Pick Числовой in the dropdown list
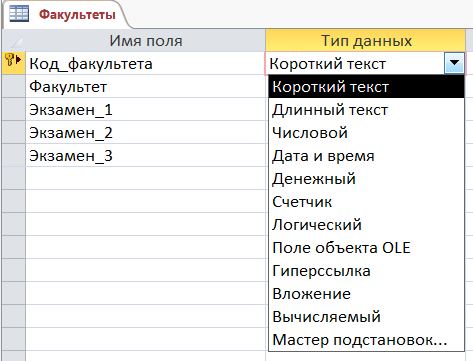 tap(366, 133)
